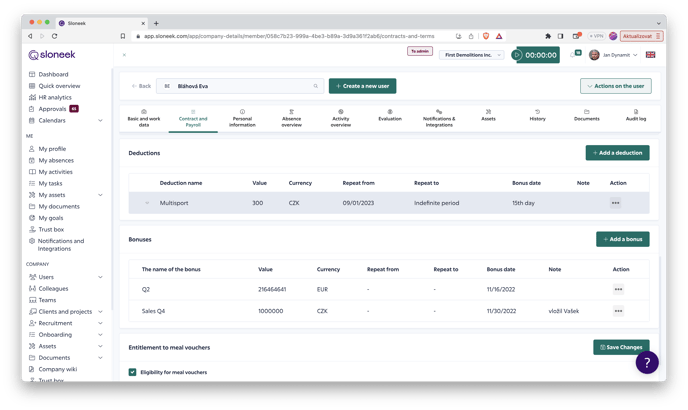Expand the Users sidebar section

point(100,277)
